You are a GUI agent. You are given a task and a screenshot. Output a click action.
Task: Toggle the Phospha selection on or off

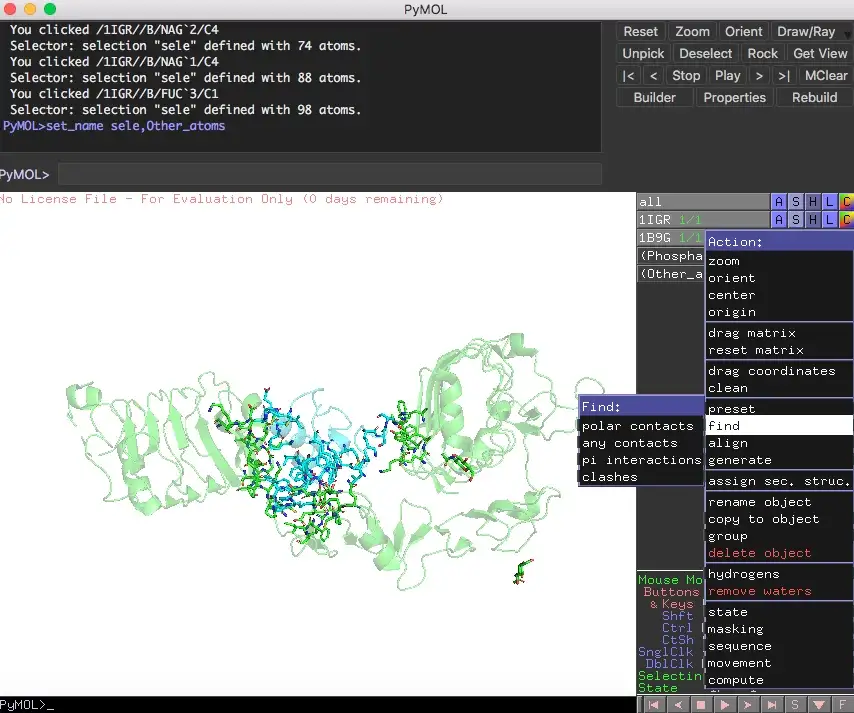coord(671,256)
